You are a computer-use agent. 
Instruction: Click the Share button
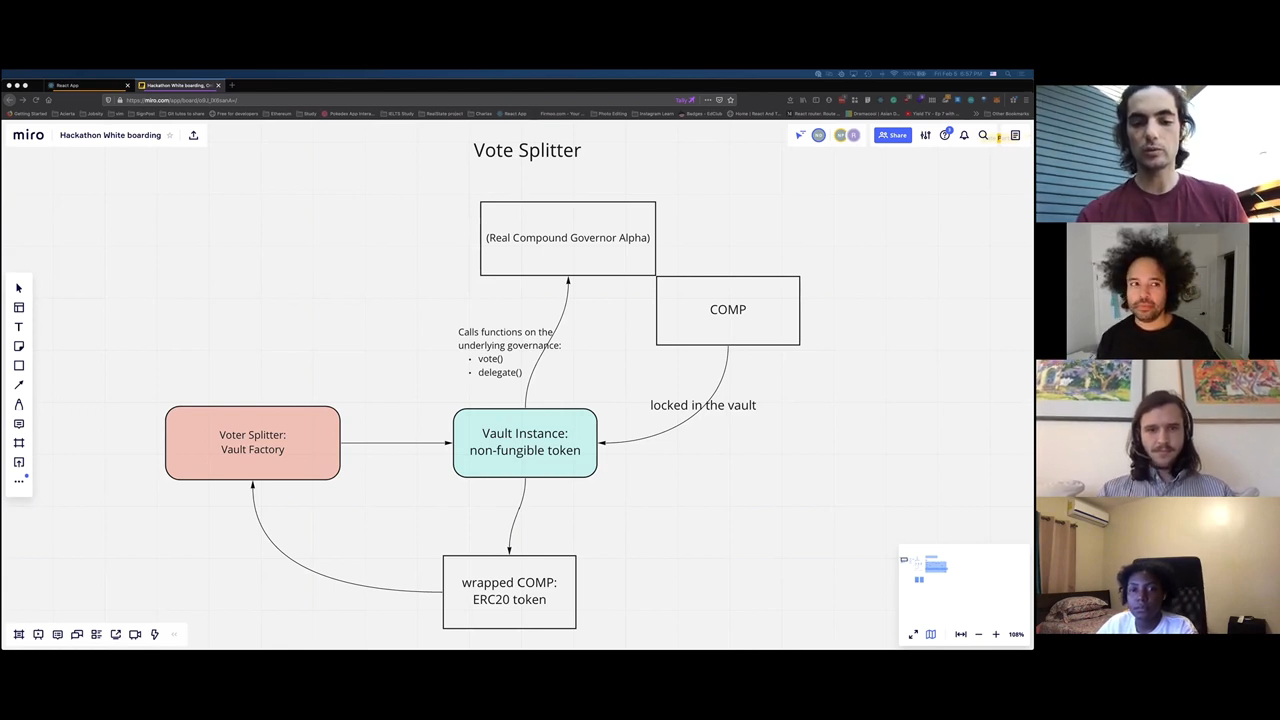(x=893, y=135)
